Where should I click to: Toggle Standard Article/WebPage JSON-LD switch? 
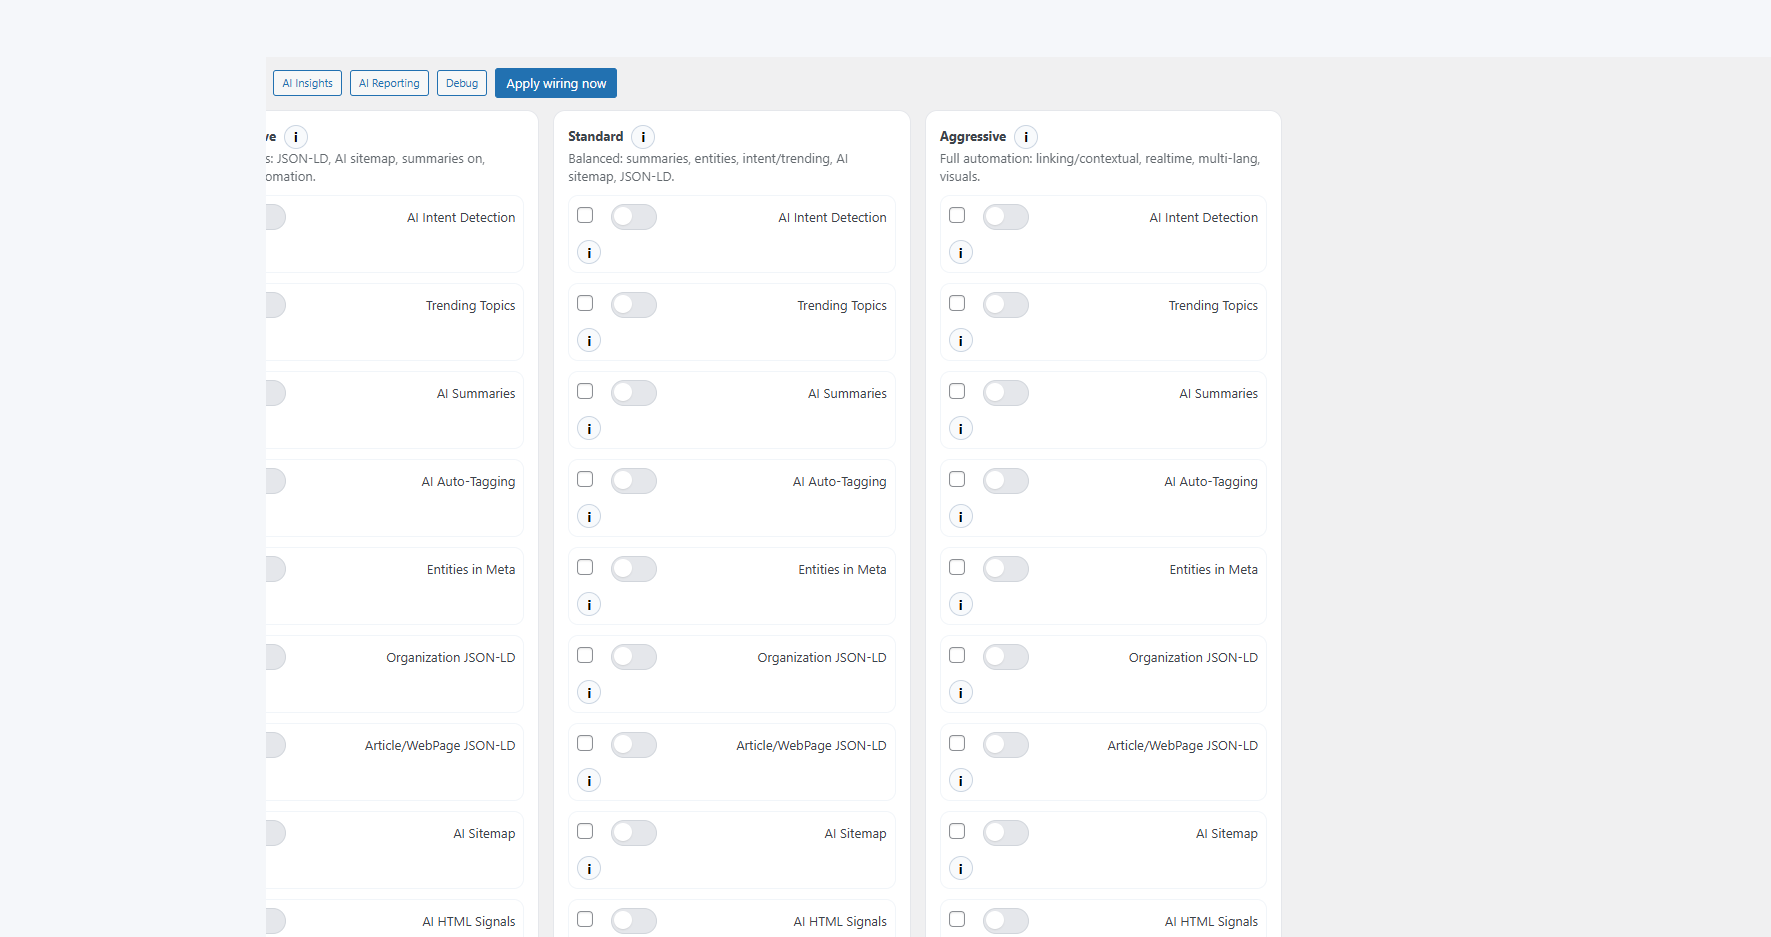[x=634, y=745]
